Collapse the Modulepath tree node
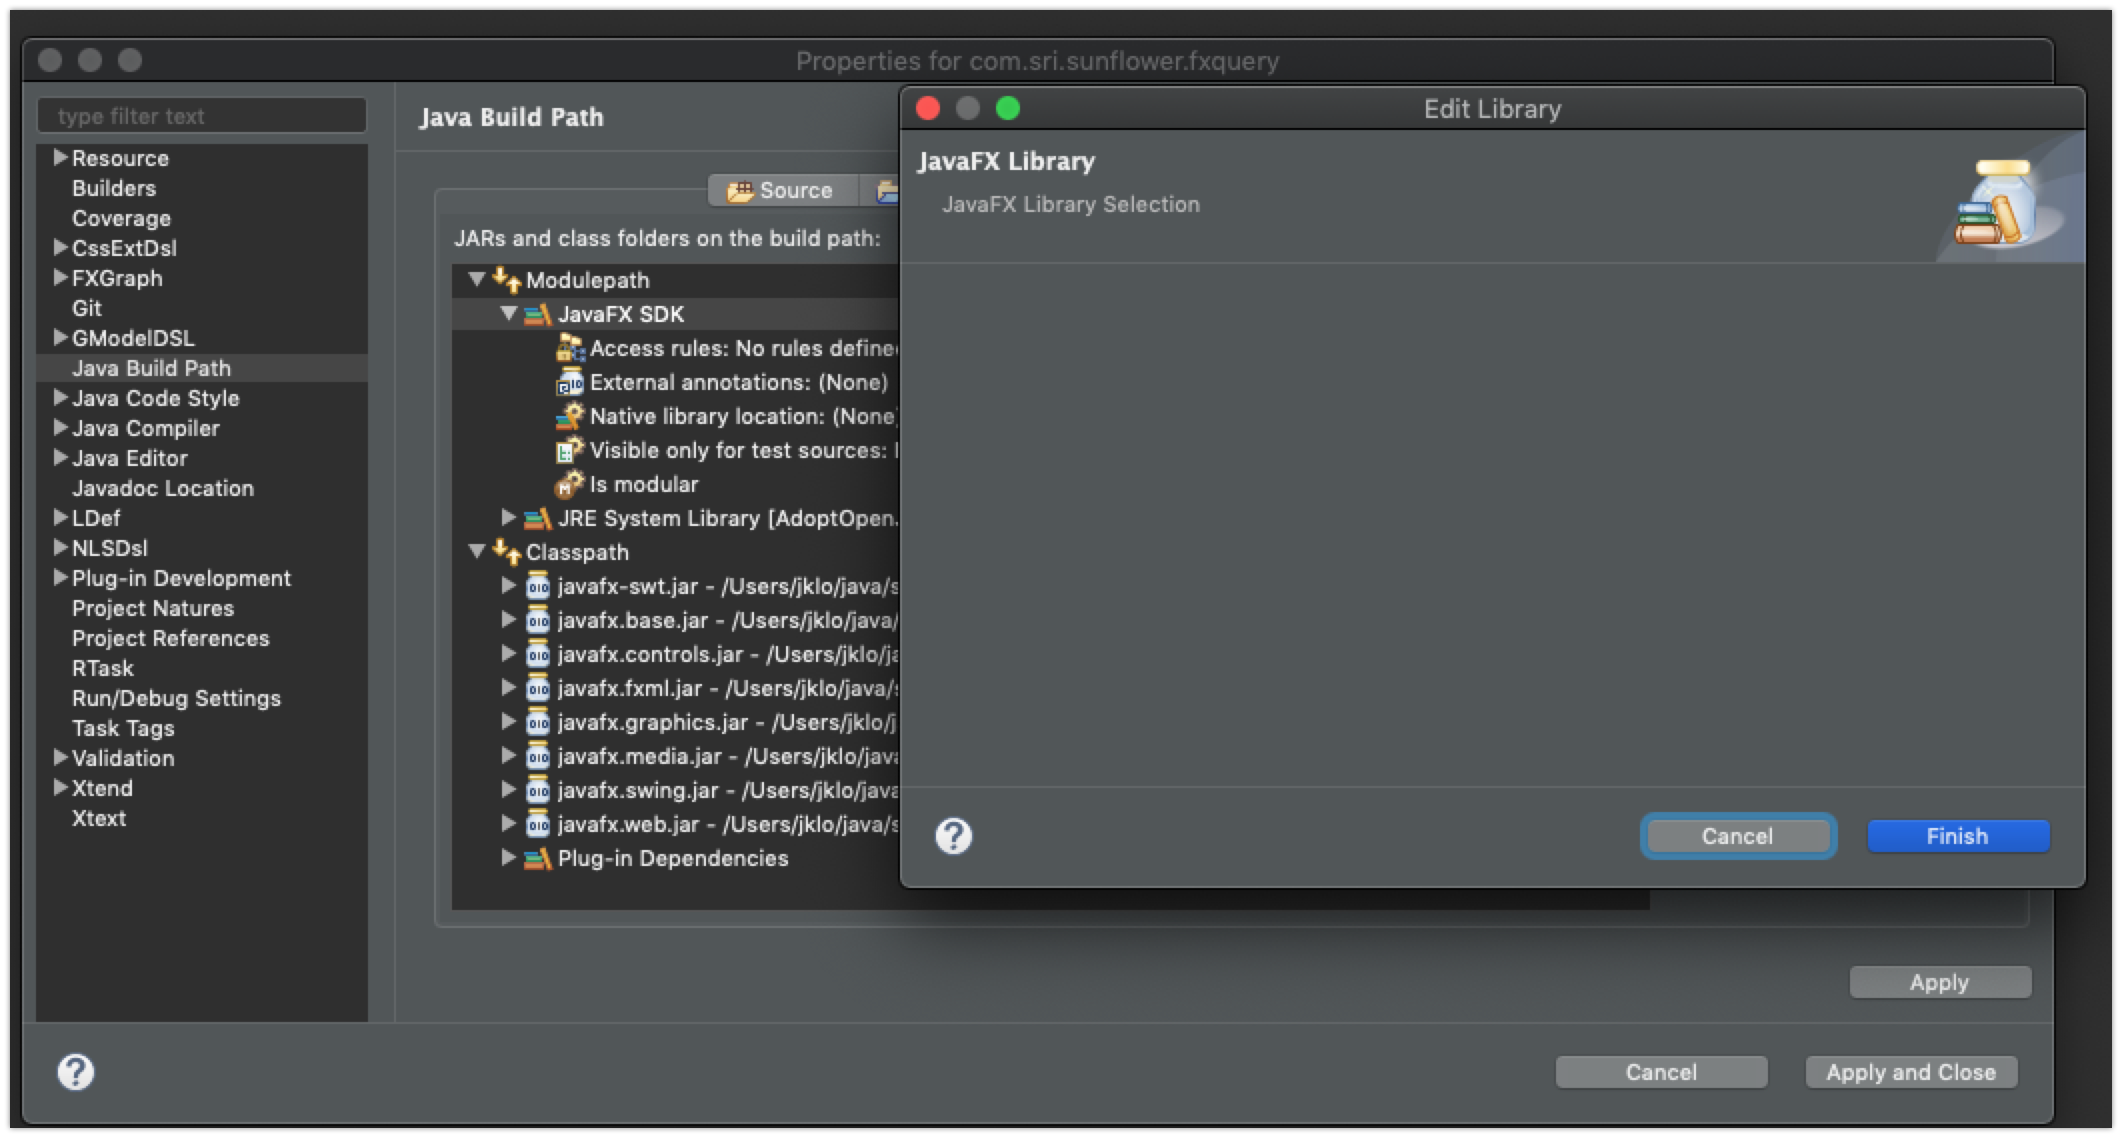Viewport: 2122px width, 1138px height. [x=477, y=280]
